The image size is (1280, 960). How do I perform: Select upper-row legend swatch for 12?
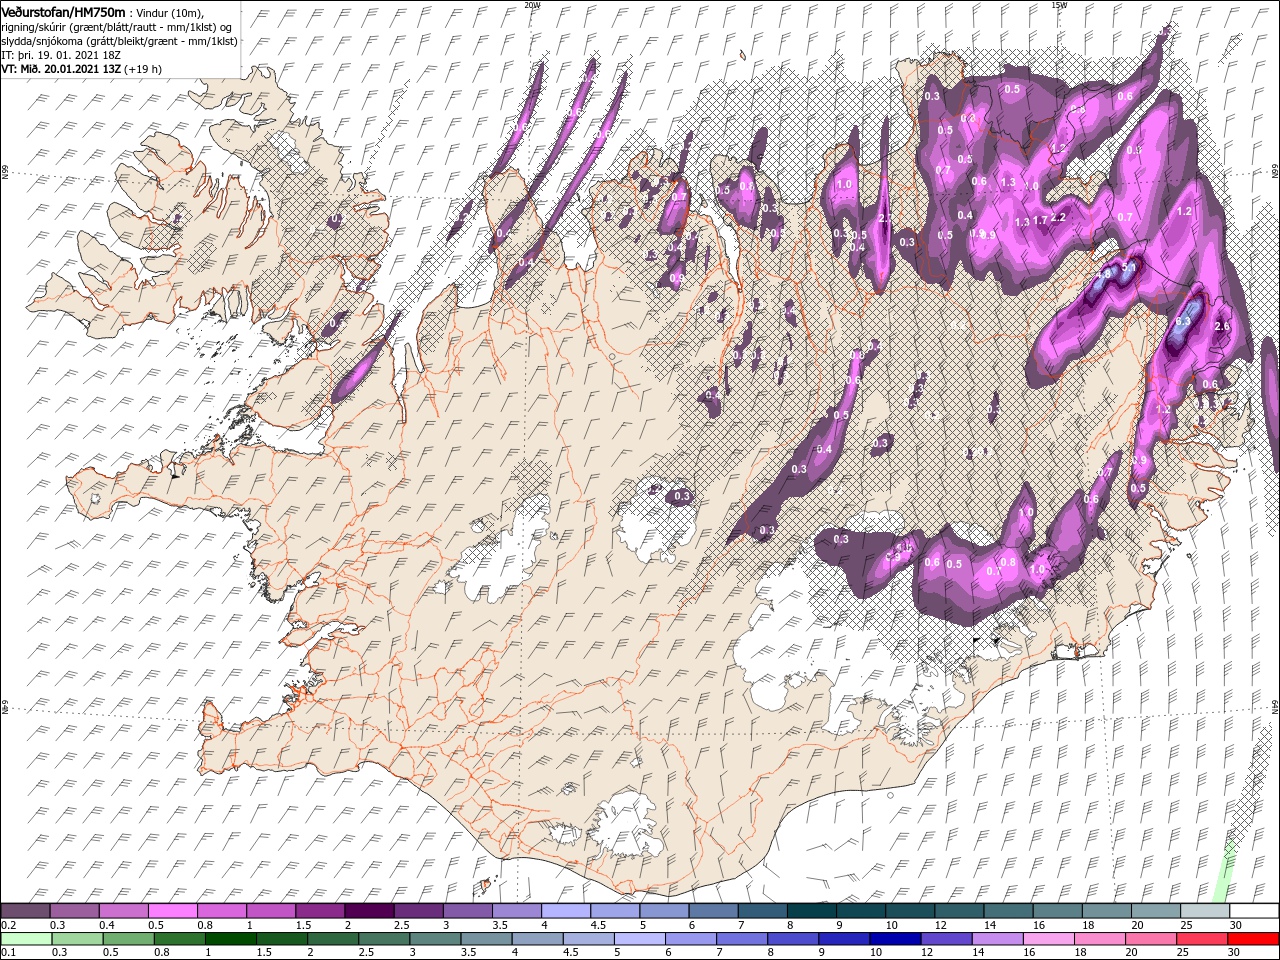pyautogui.click(x=959, y=910)
